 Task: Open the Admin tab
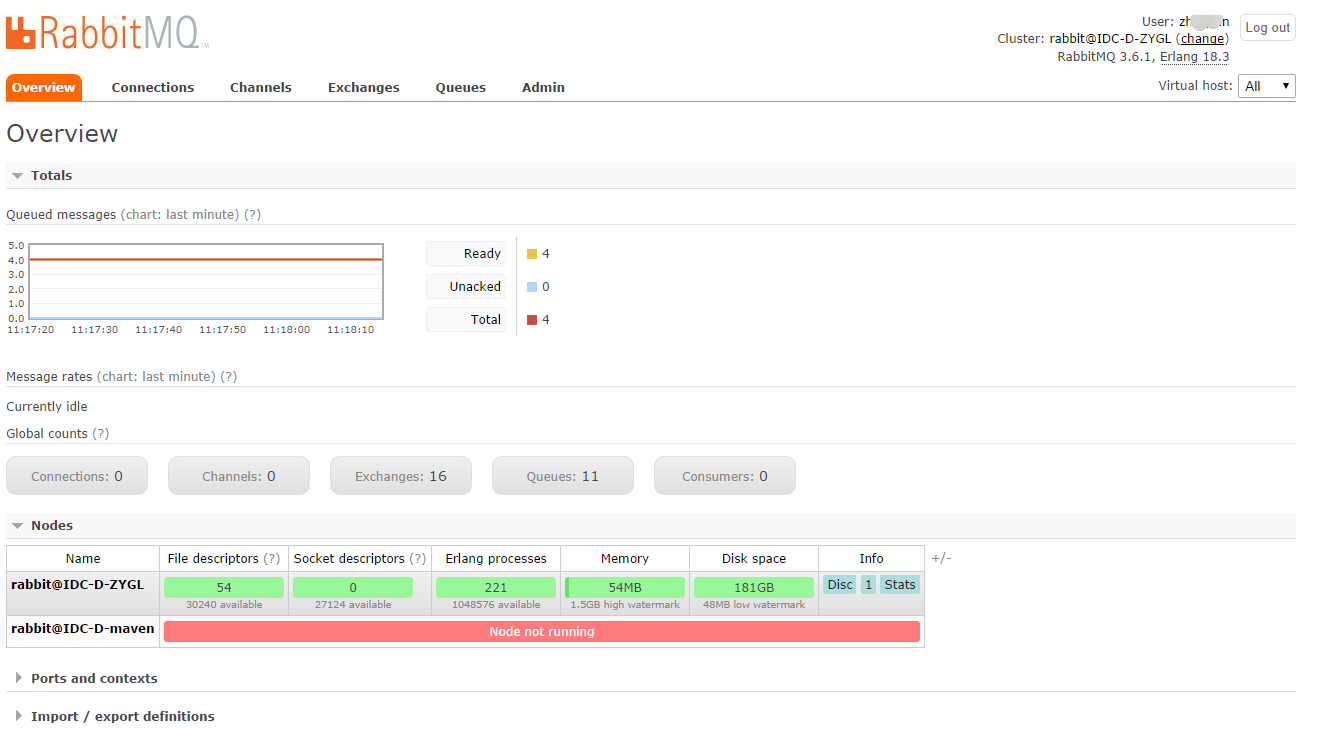[543, 87]
